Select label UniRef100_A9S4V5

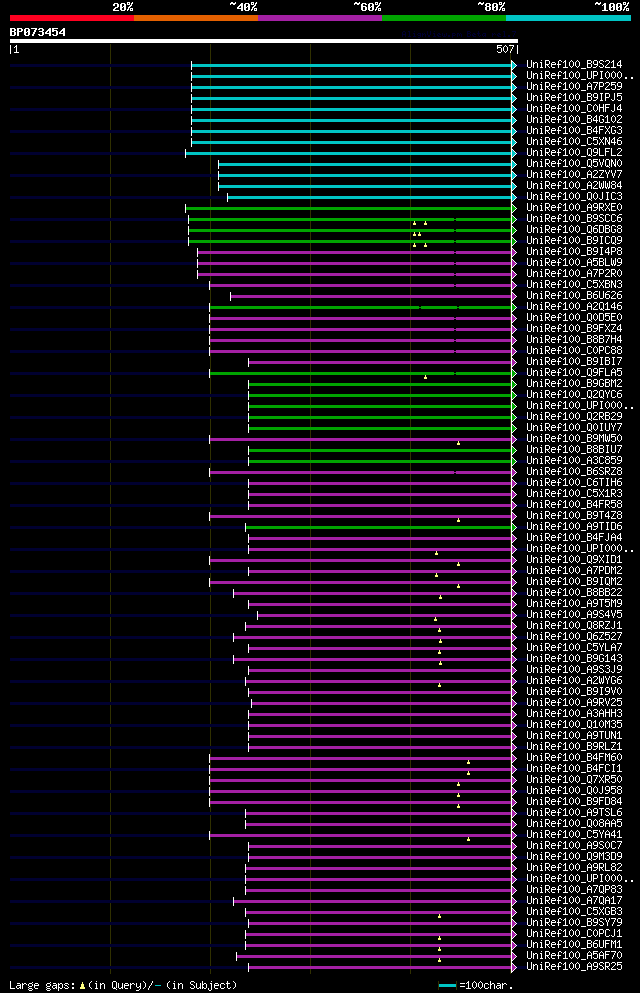(x=574, y=614)
